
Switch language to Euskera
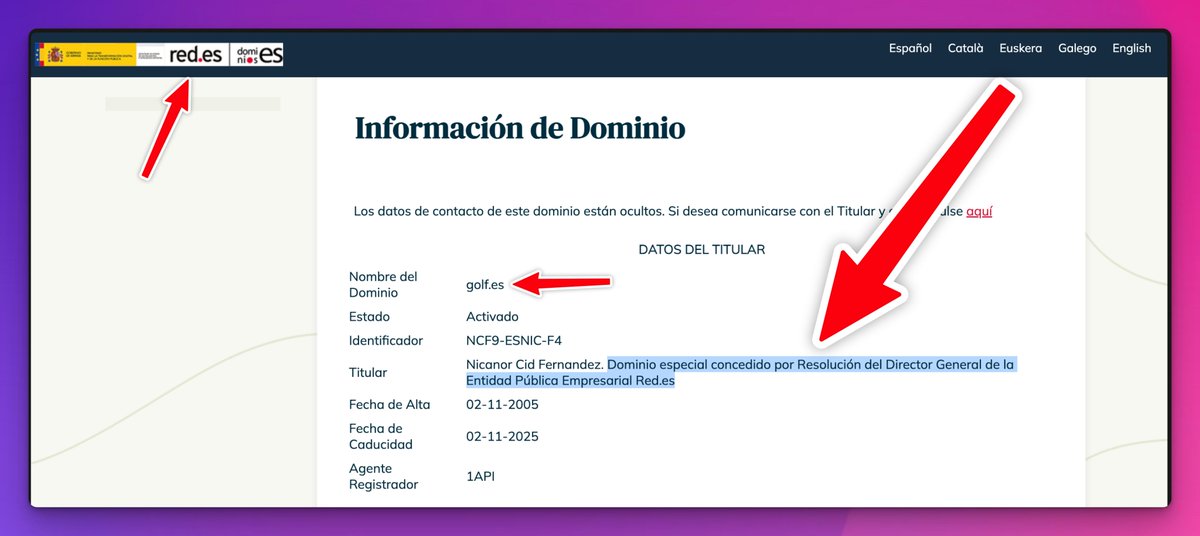1020,48
